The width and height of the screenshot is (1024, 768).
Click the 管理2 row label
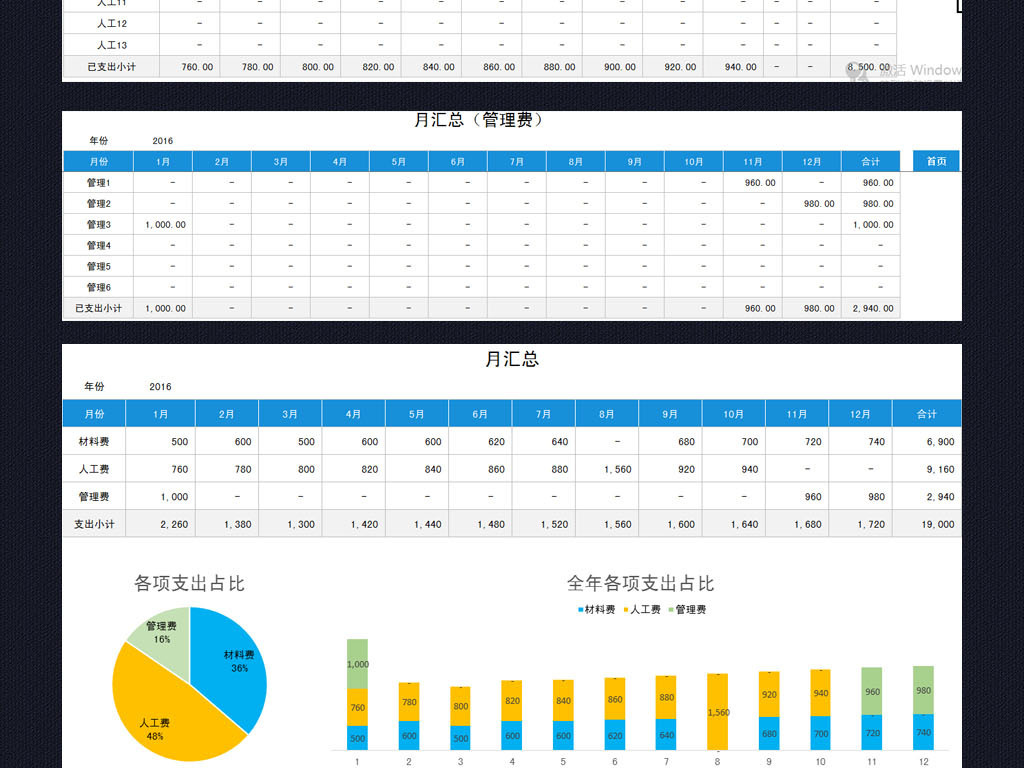(99, 204)
